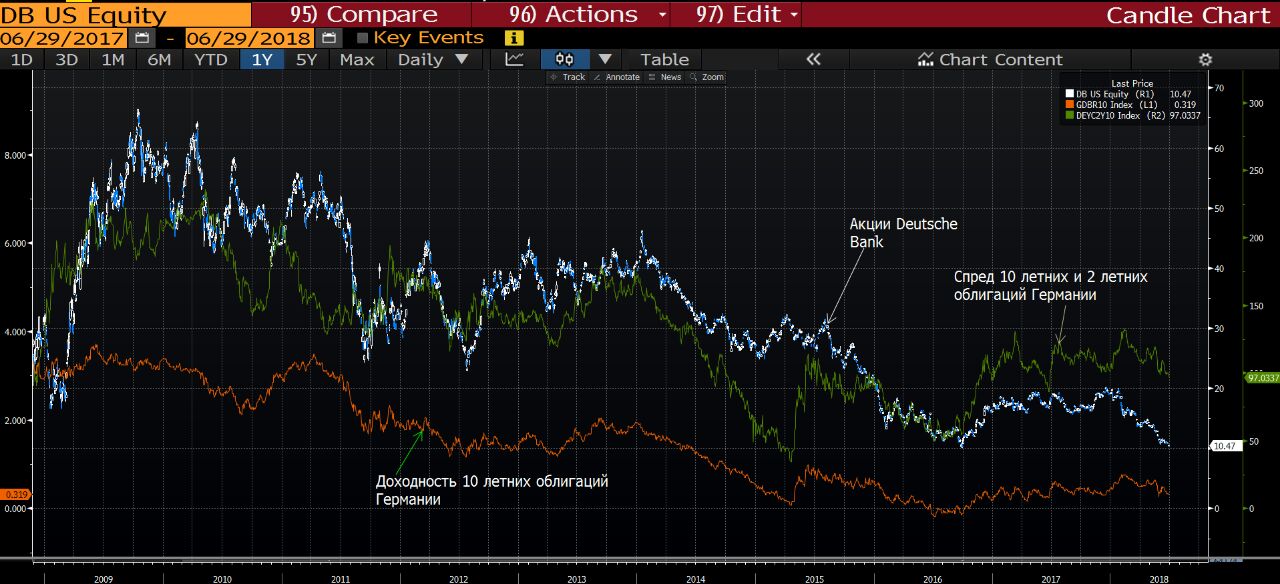Select the YTD time range
Viewport: 1280px width, 584px height.
click(x=211, y=59)
